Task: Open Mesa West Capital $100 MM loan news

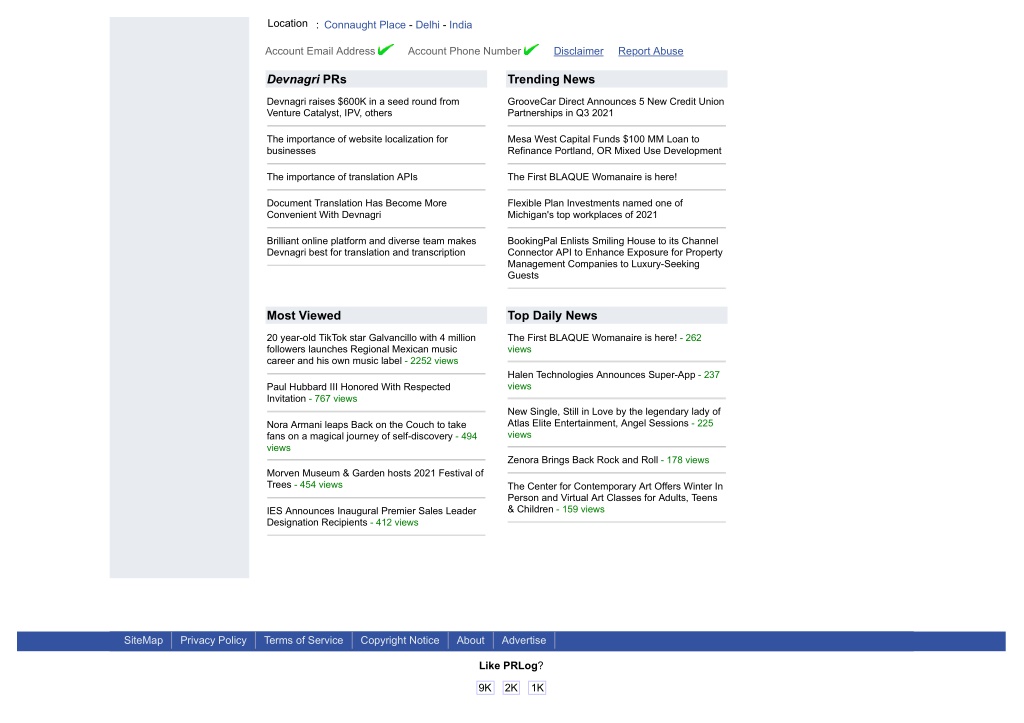Action: [615, 145]
